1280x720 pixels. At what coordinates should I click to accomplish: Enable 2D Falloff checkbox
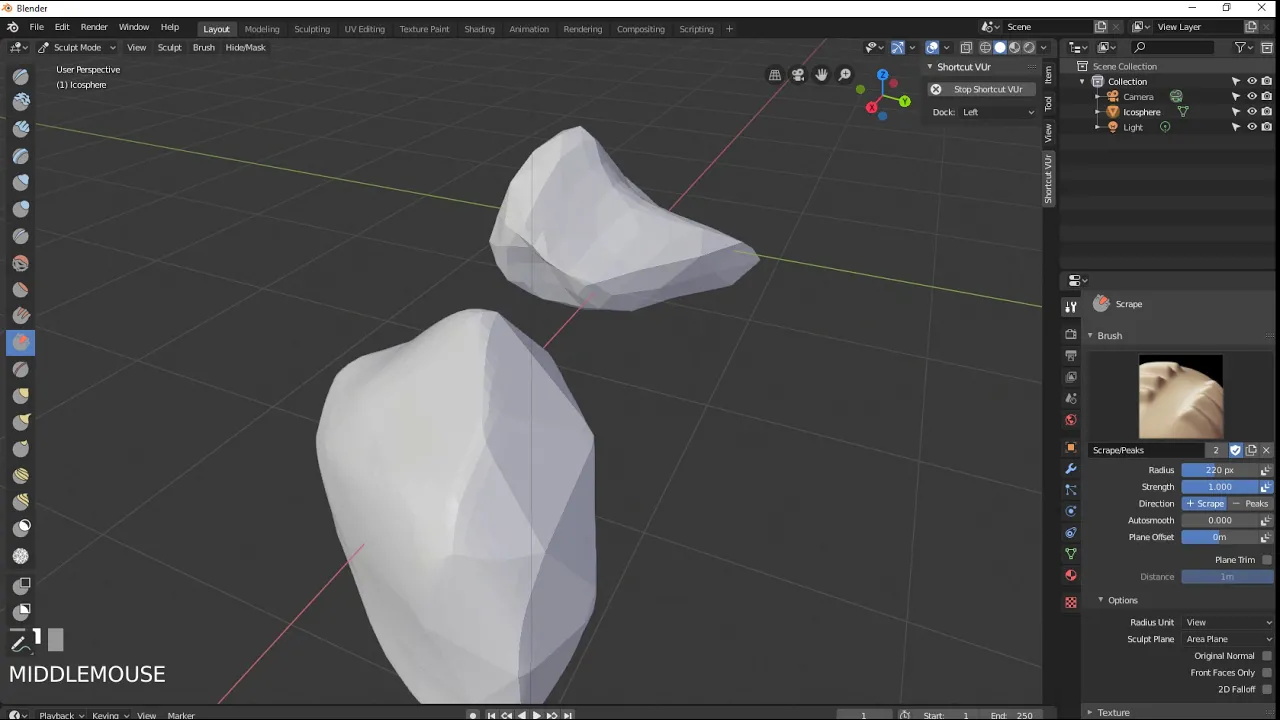(1267, 689)
